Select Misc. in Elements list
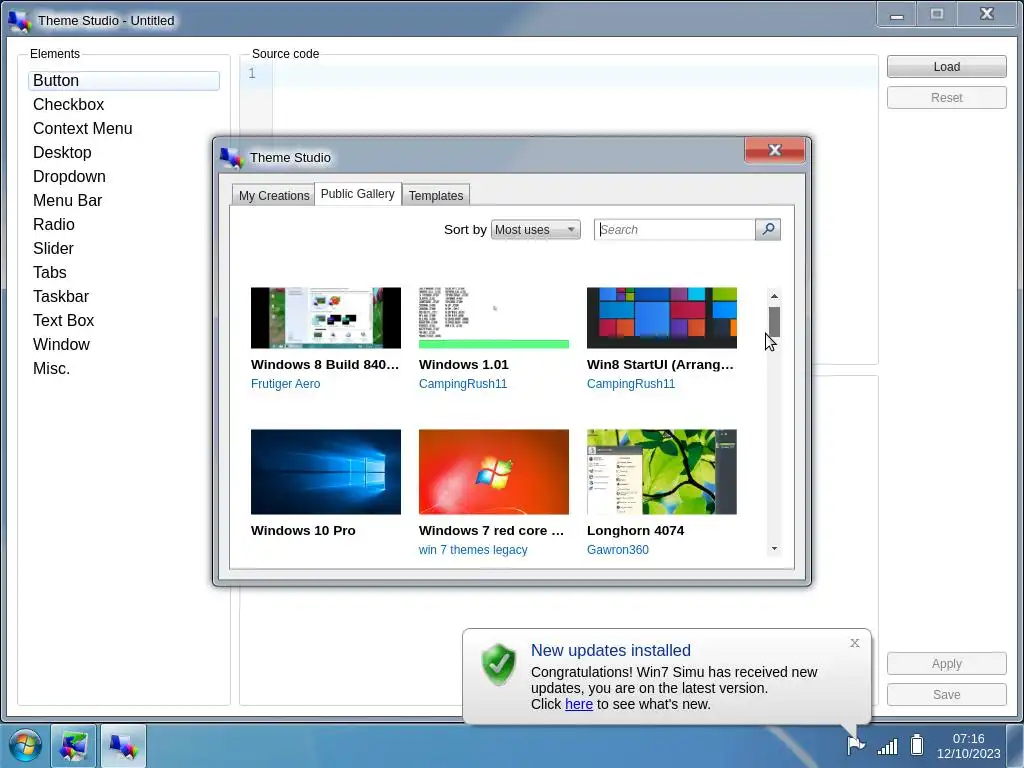 point(123,368)
